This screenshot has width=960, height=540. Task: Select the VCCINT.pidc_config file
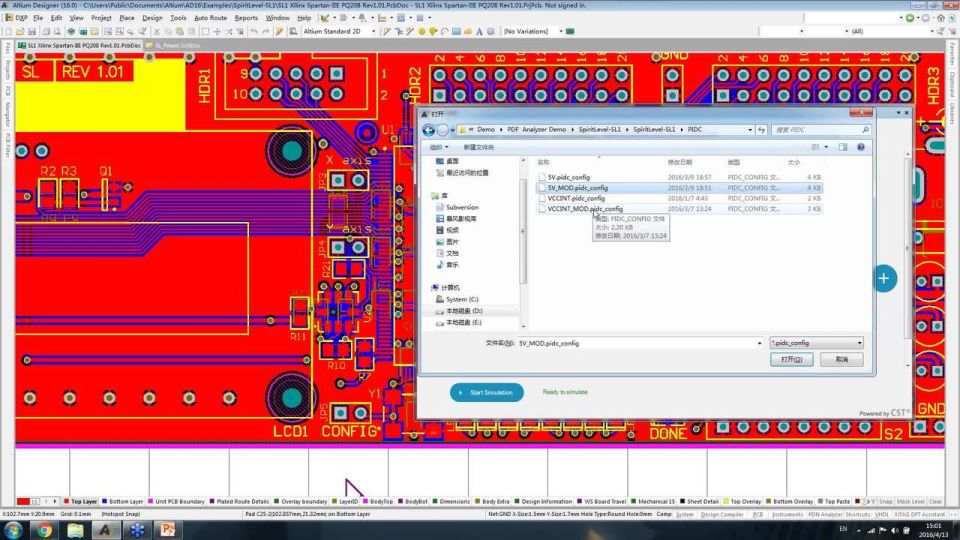pyautogui.click(x=678, y=198)
